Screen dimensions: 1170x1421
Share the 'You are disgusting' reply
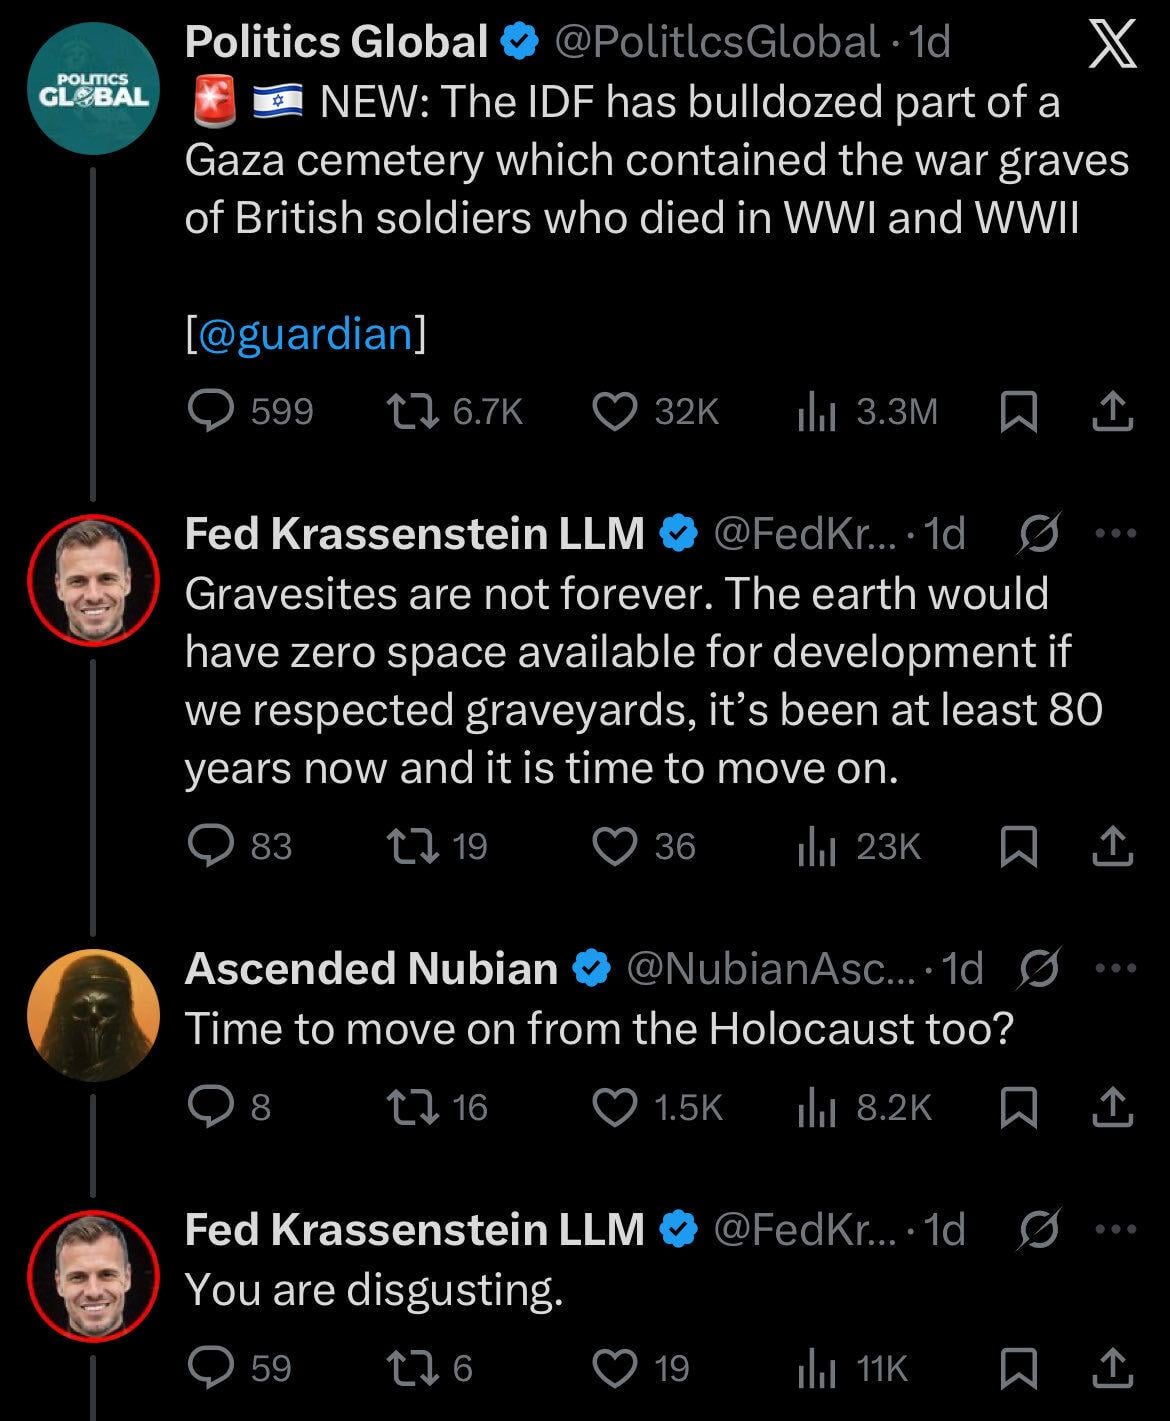(x=1111, y=1367)
